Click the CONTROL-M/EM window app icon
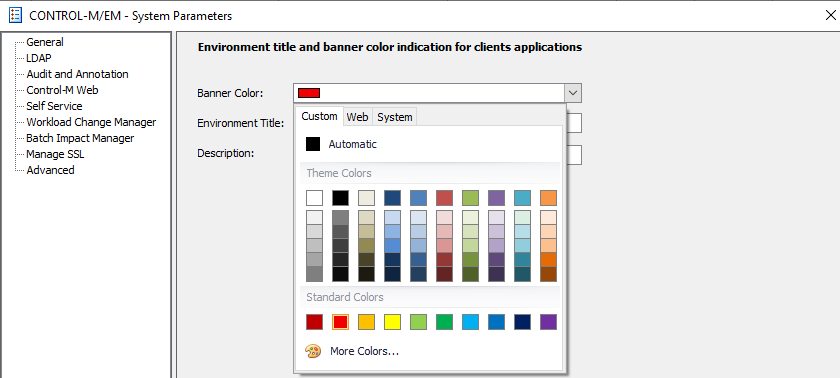The height and width of the screenshot is (378, 840). (16, 15)
